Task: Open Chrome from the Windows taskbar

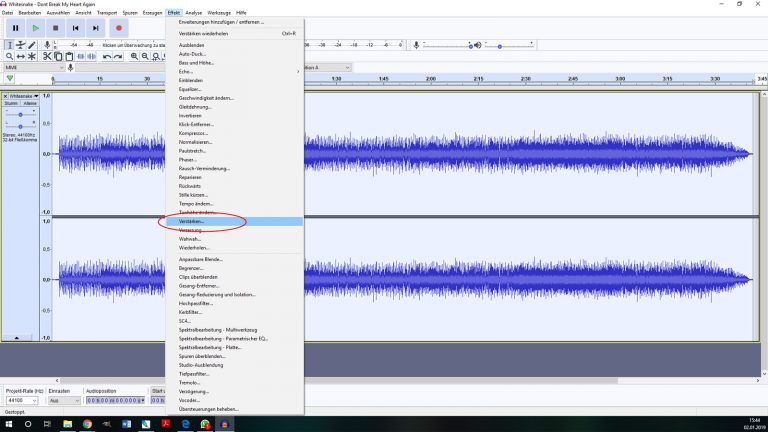Action: click(x=88, y=424)
